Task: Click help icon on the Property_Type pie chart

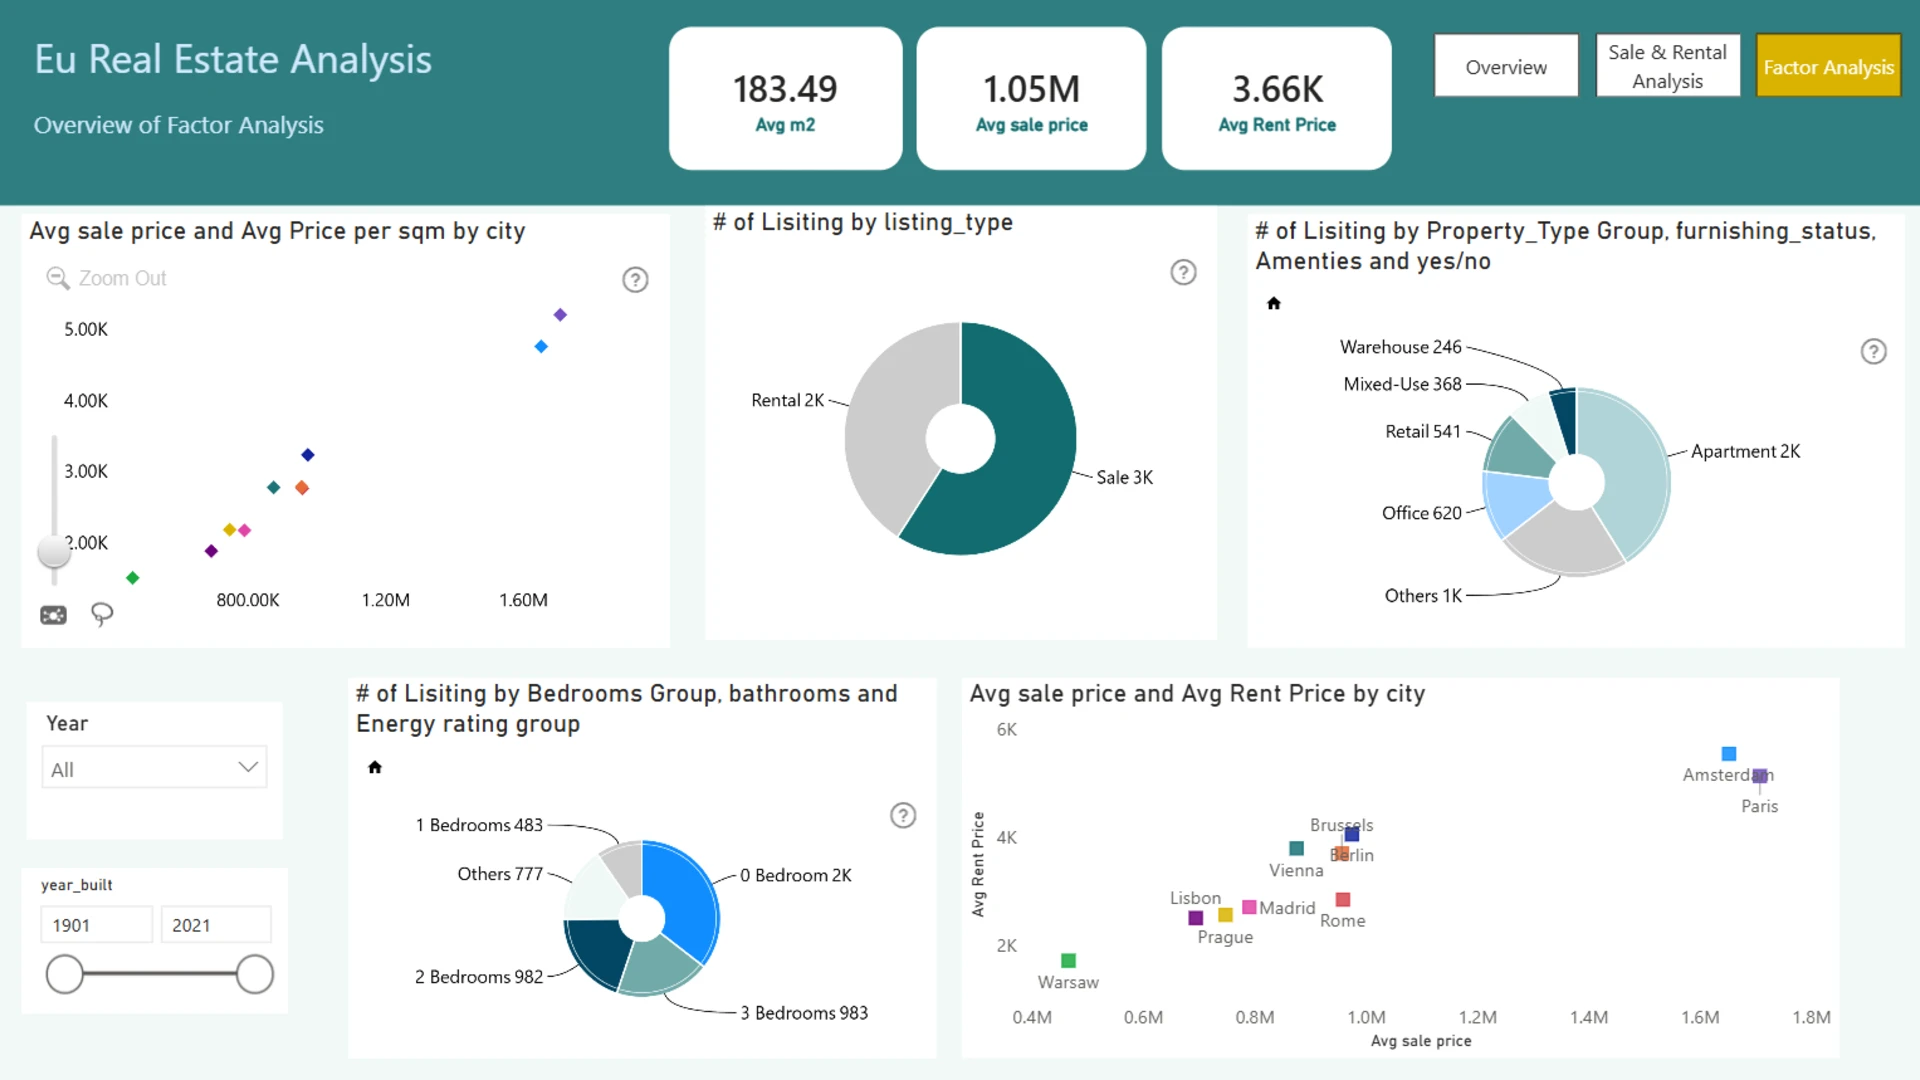Action: pos(1873,352)
